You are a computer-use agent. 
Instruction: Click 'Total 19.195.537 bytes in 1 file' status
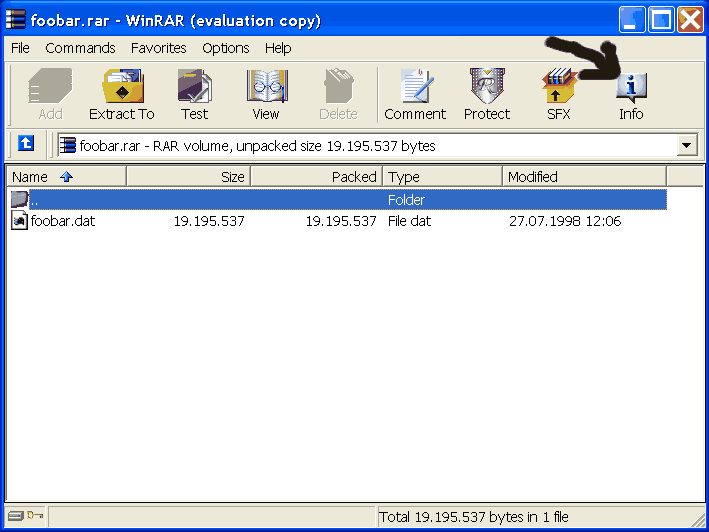473,517
